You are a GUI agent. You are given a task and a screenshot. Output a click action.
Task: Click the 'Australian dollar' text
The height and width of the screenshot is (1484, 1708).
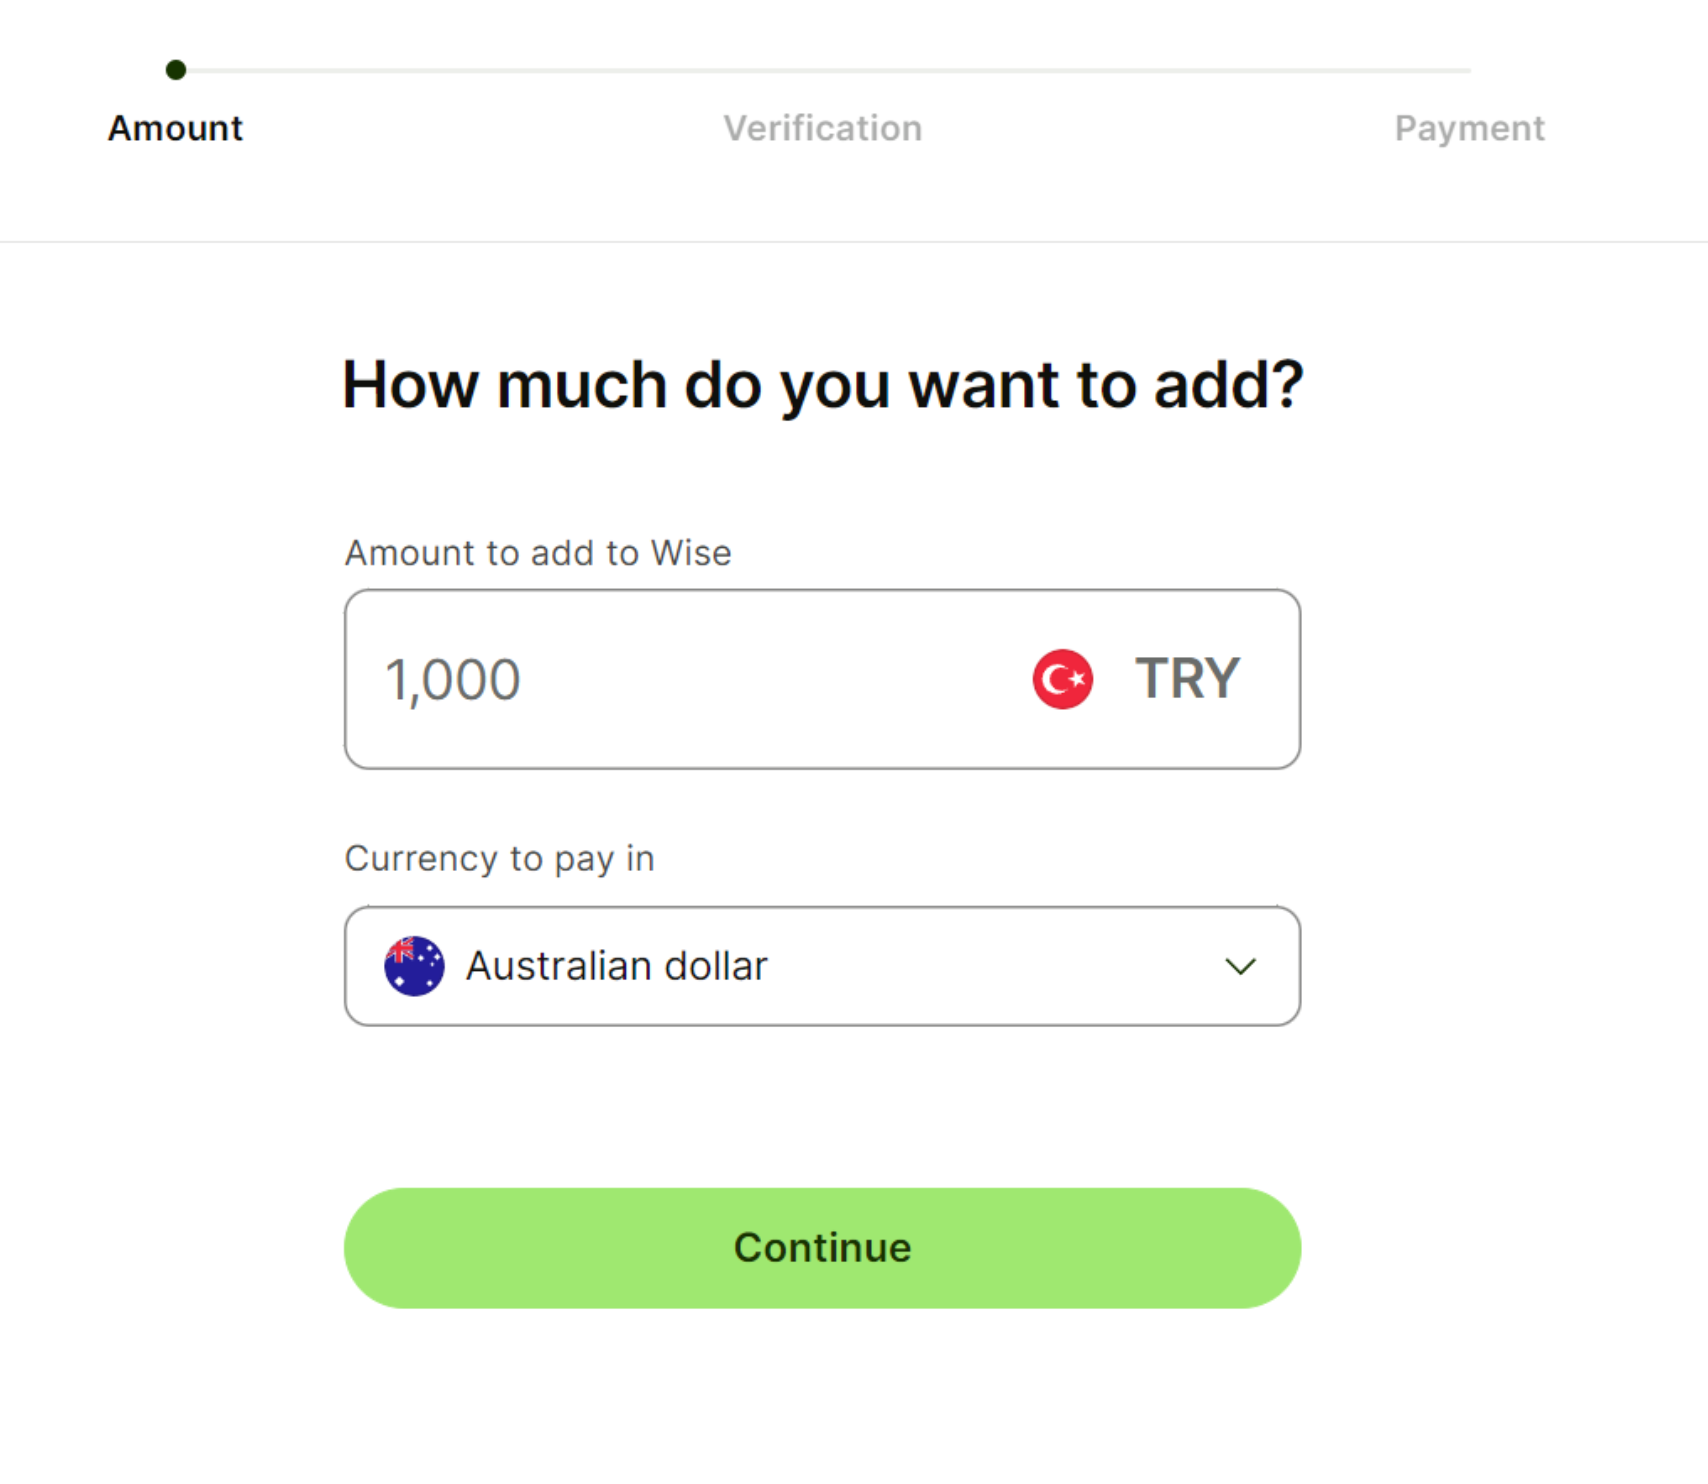tap(617, 966)
